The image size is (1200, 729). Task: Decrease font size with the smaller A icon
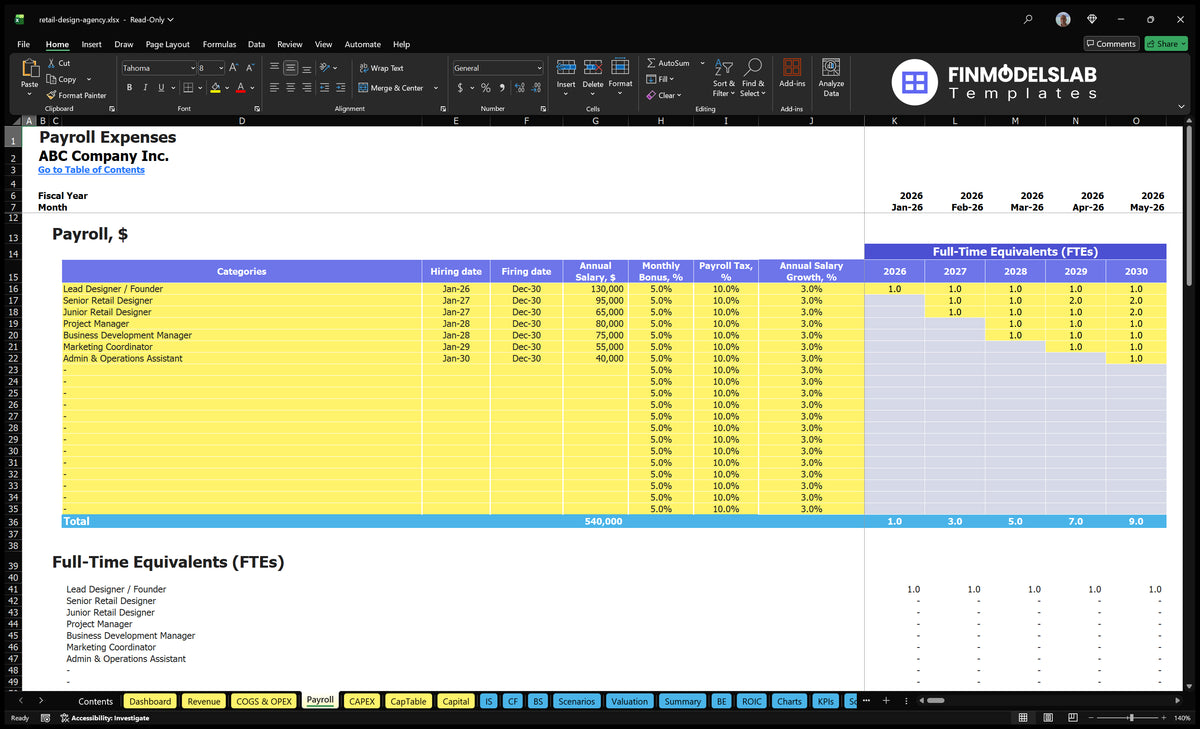[250, 68]
